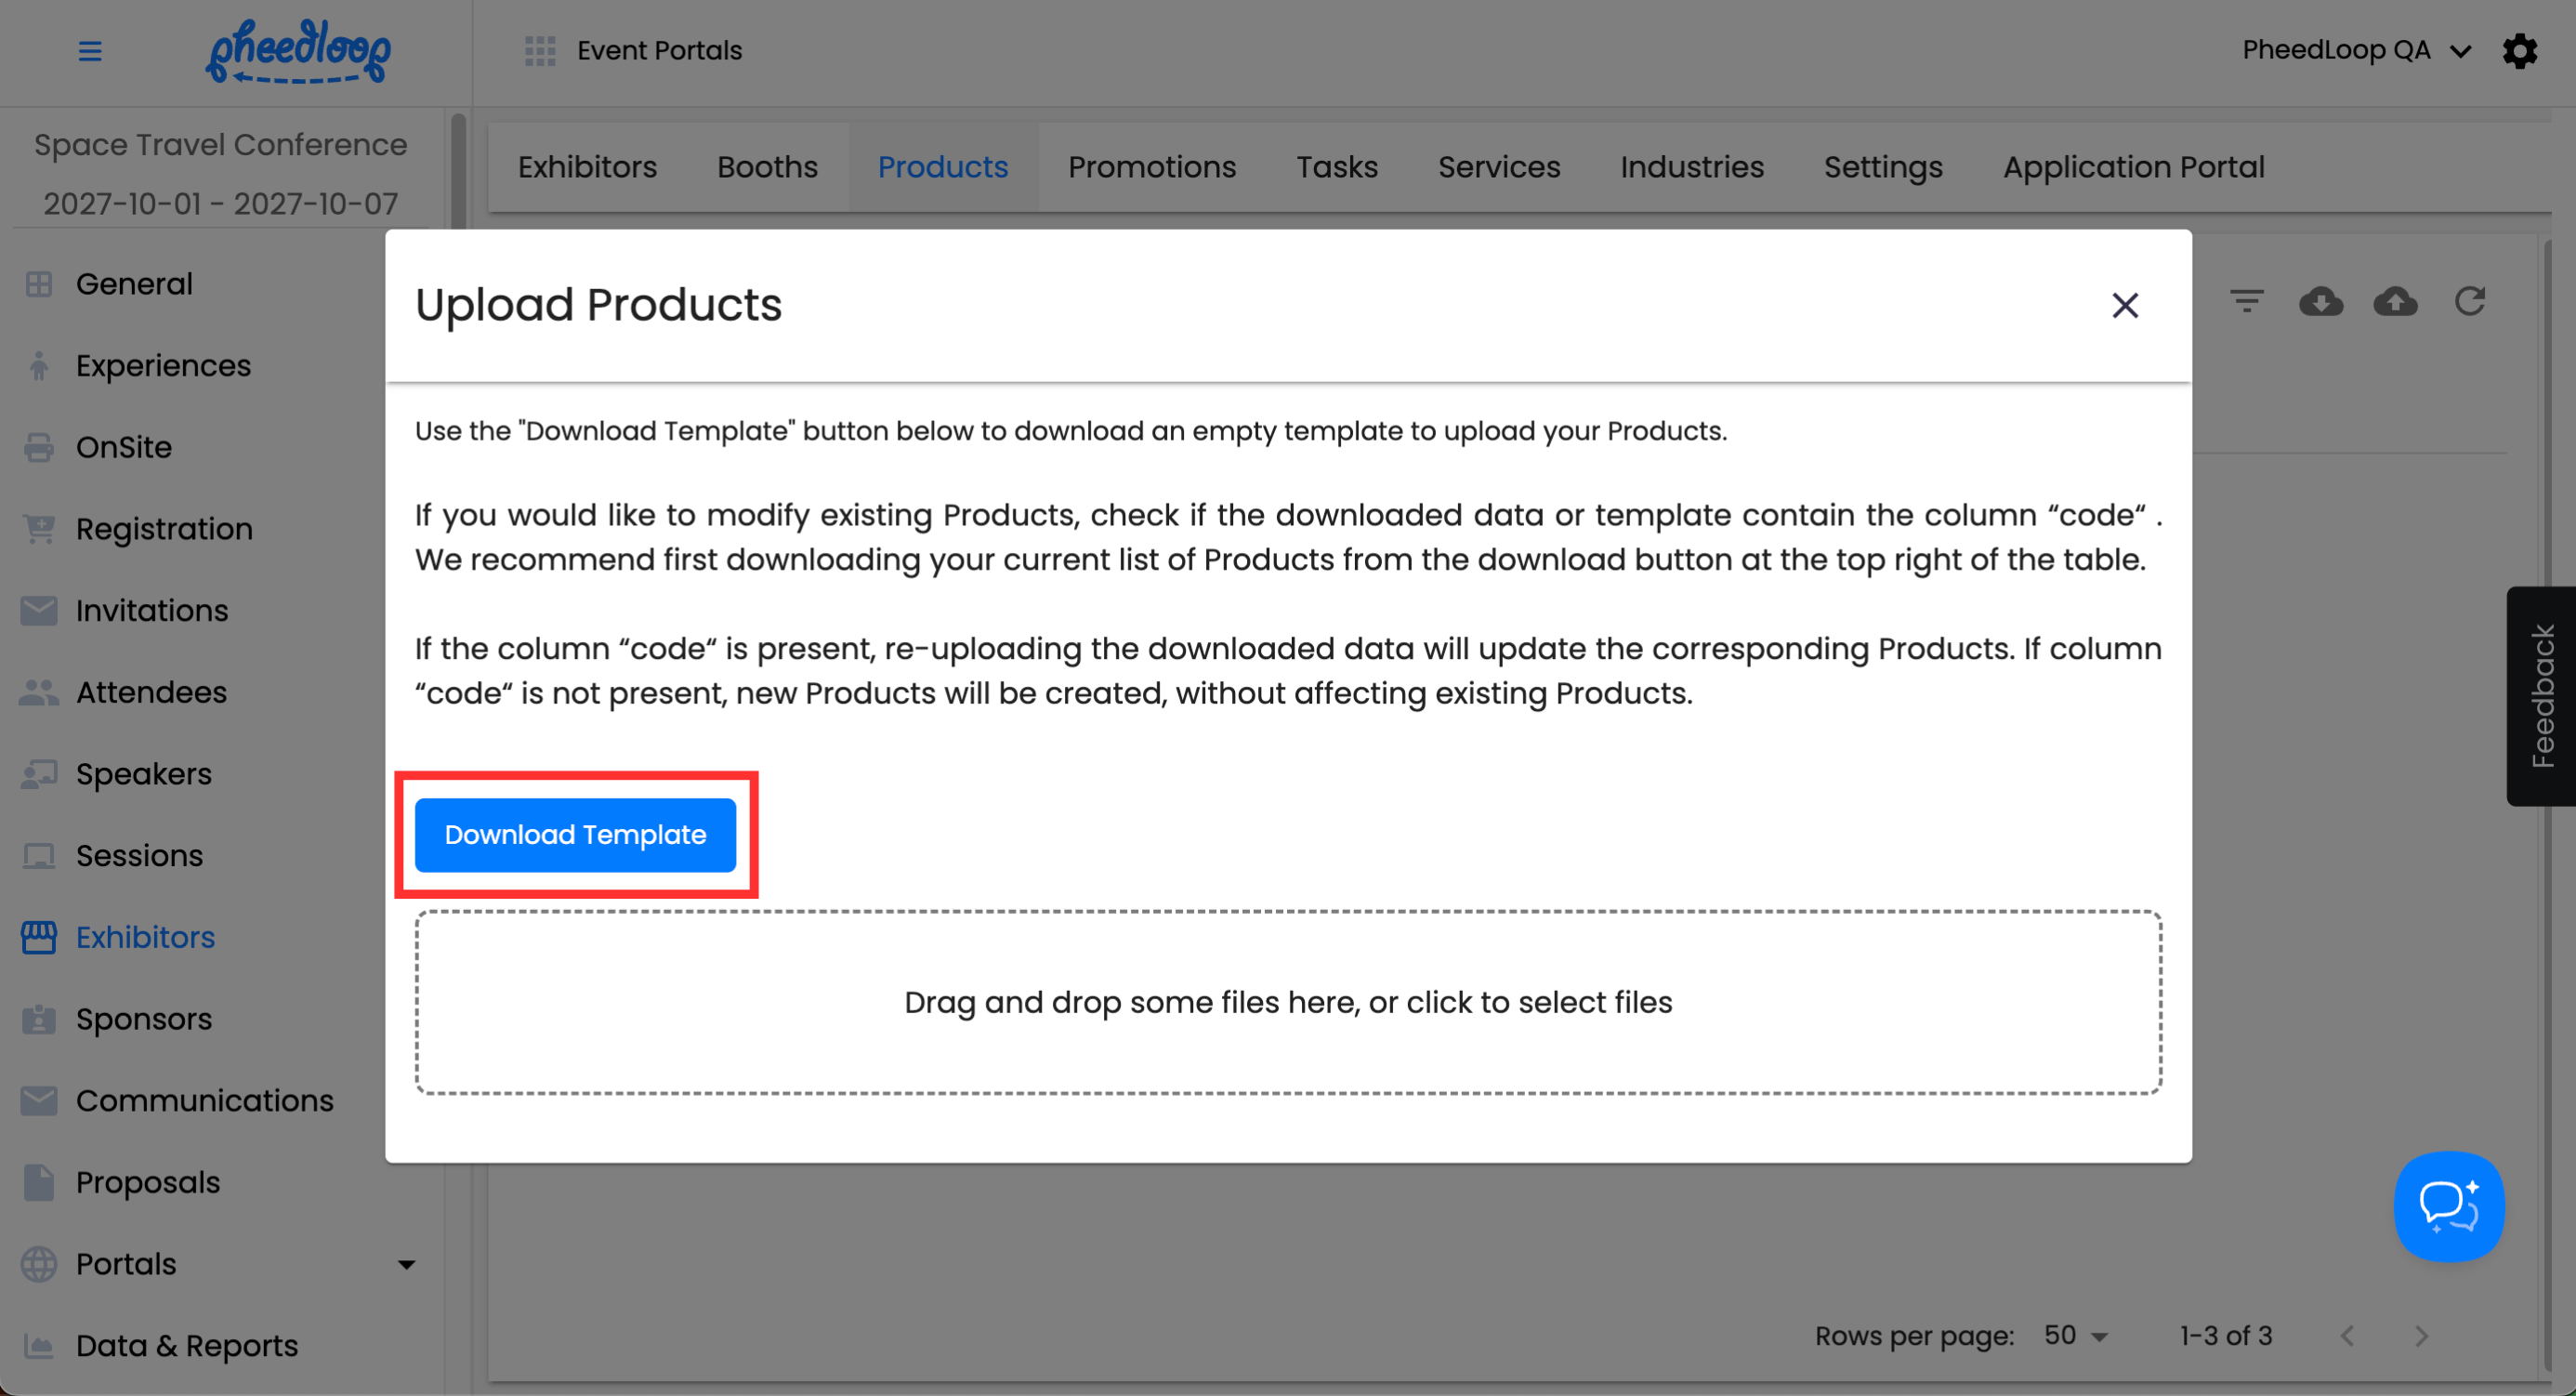This screenshot has height=1396, width=2576.
Task: Switch to the Booths tab
Action: click(x=767, y=167)
